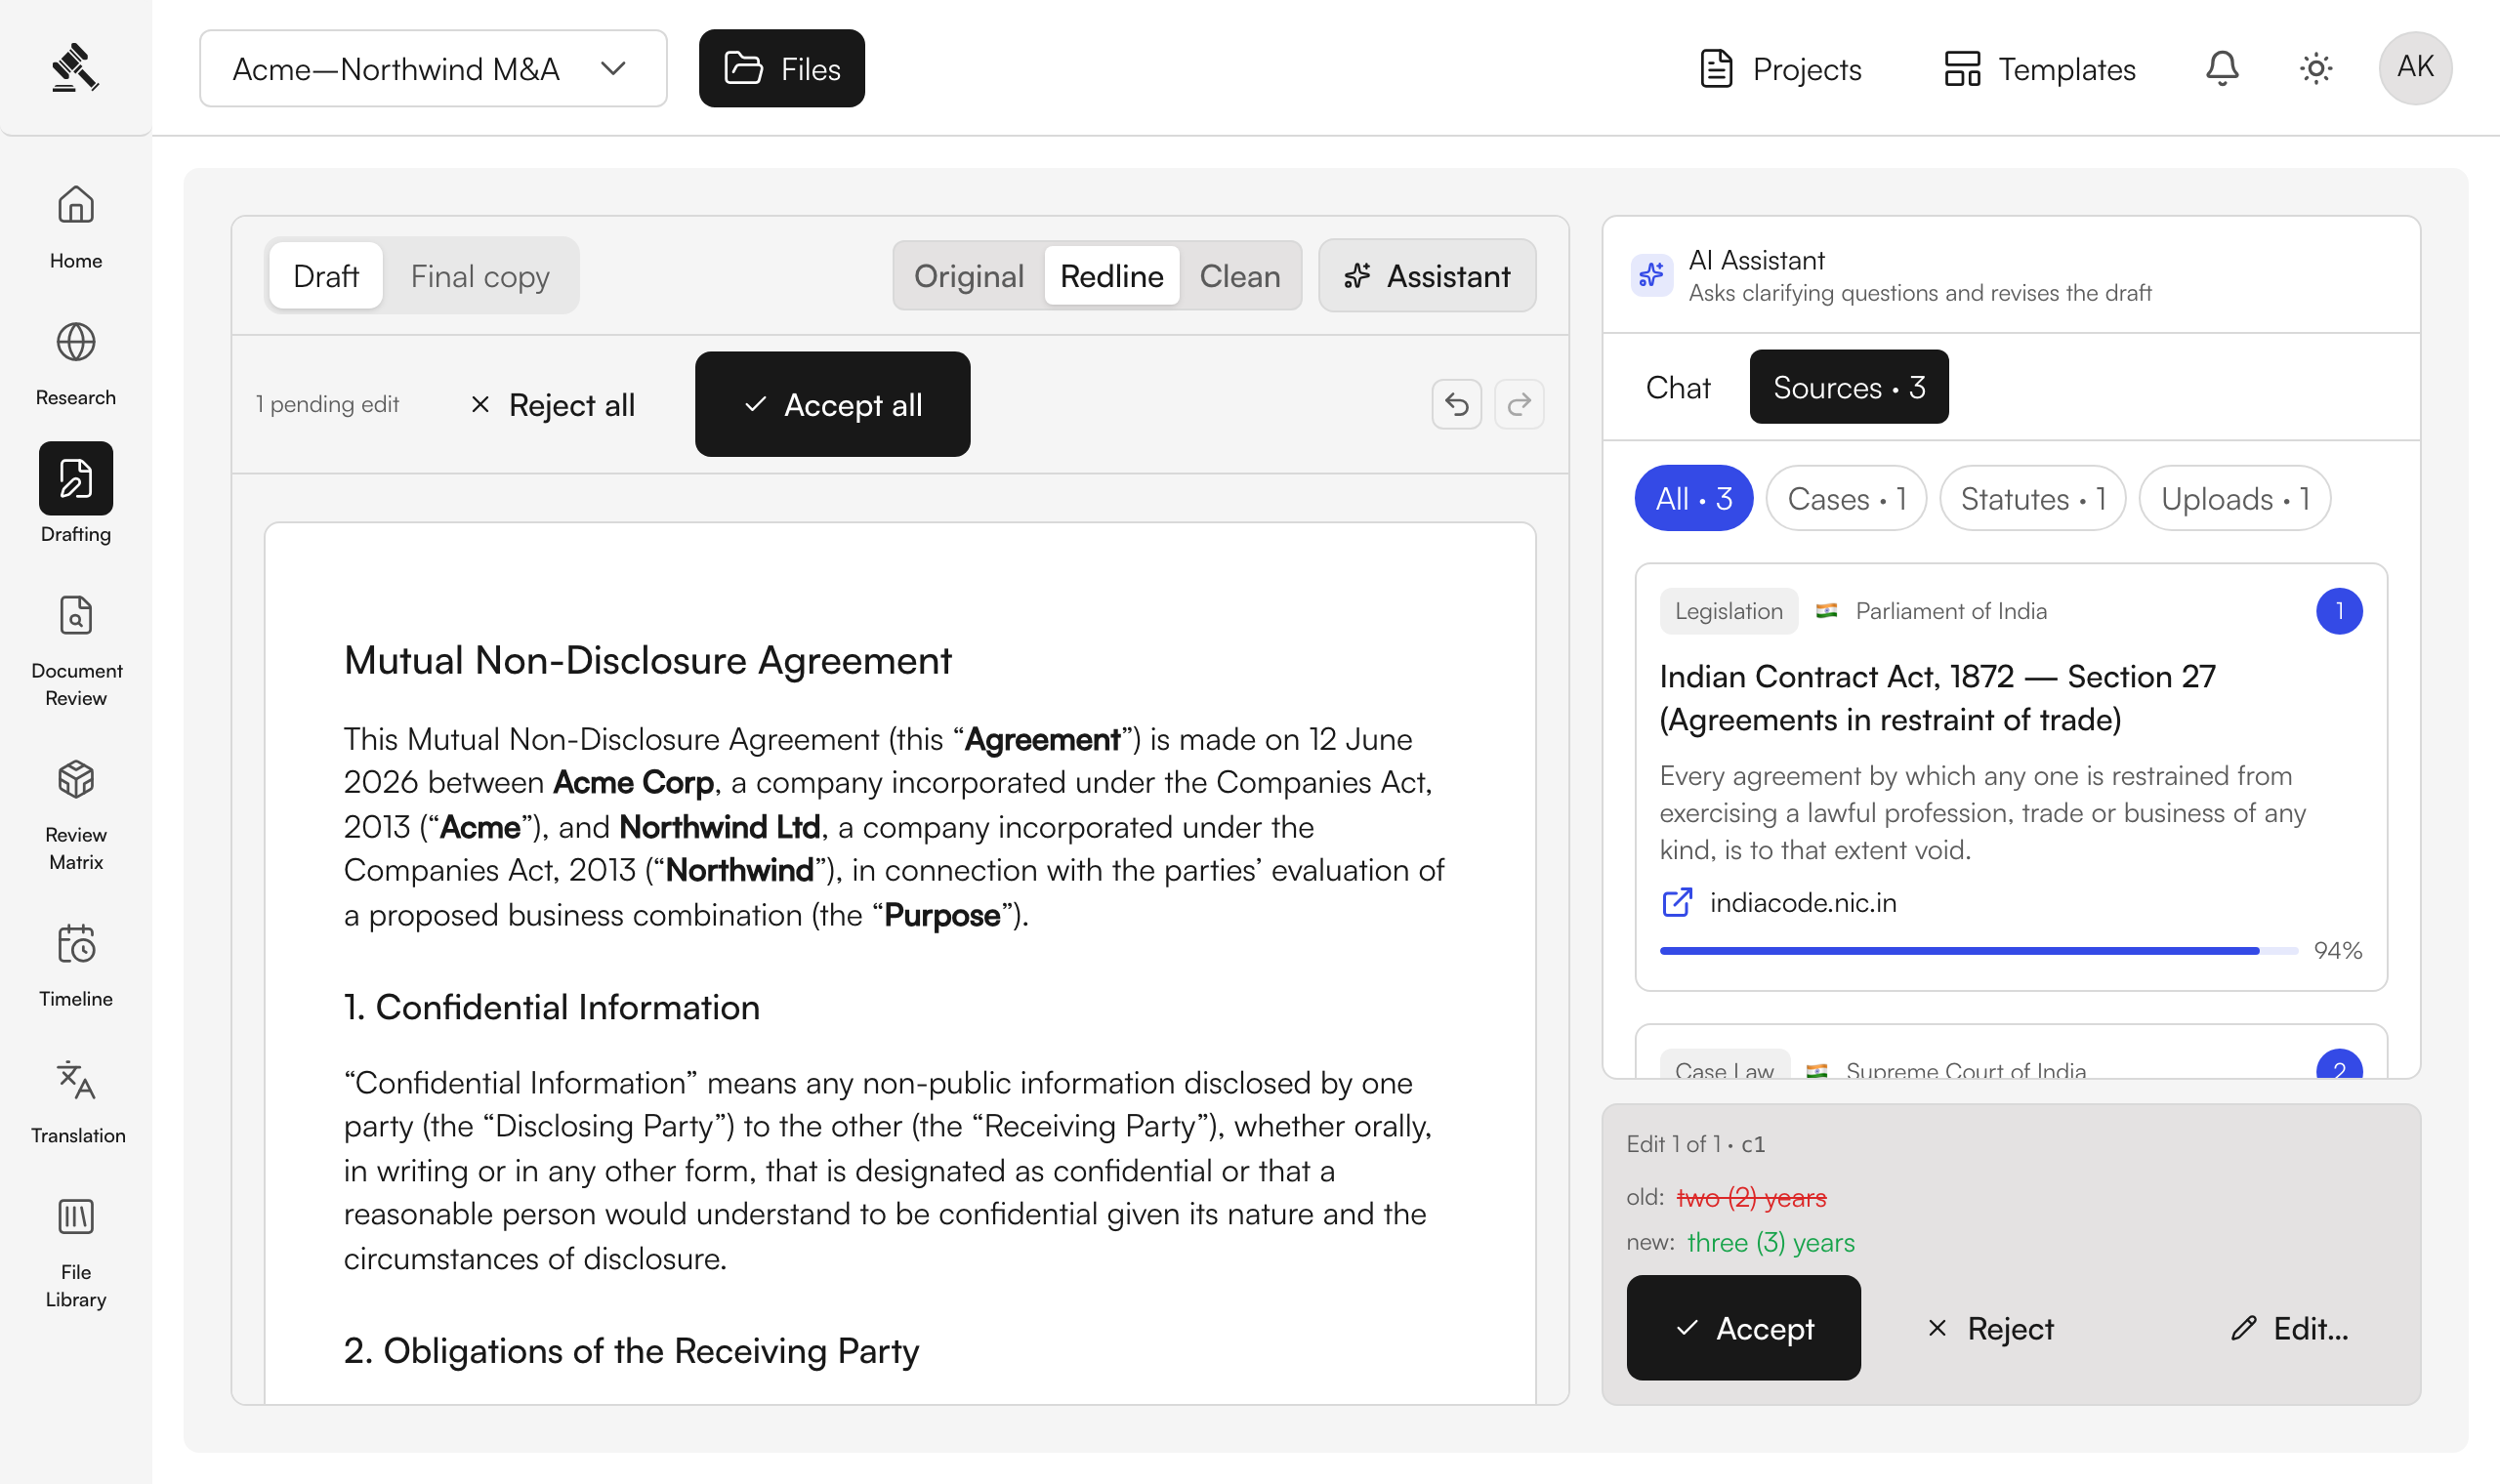Switch to the Final copy tab
This screenshot has height=1484, width=2500.
click(480, 275)
